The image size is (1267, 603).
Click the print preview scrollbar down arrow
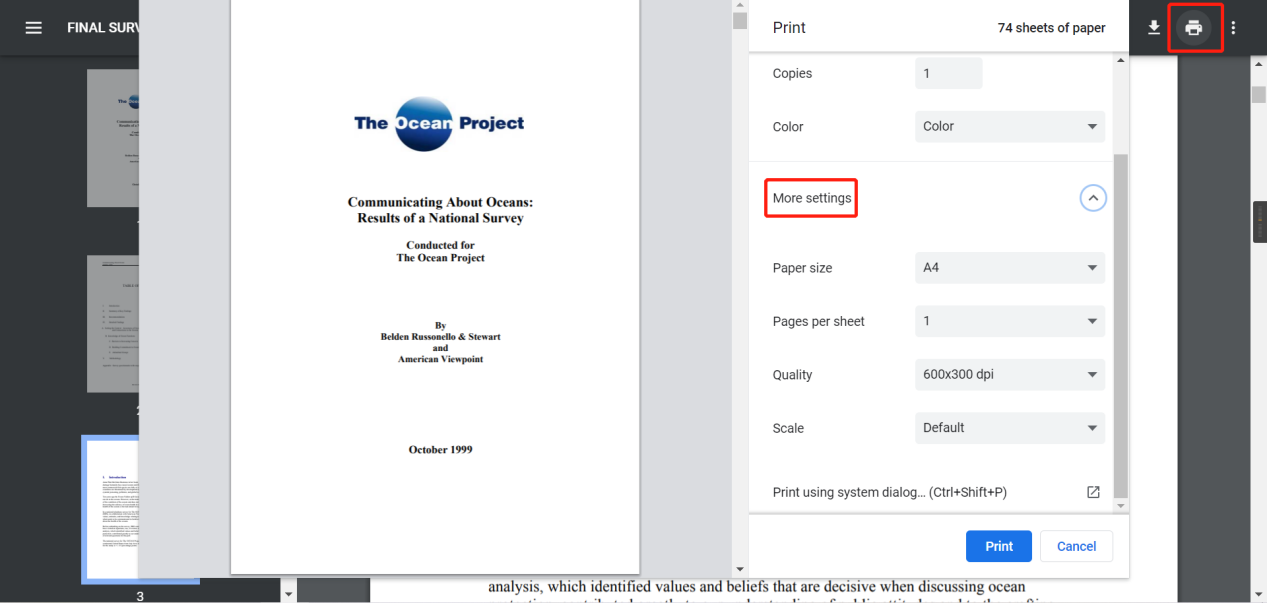[x=740, y=568]
